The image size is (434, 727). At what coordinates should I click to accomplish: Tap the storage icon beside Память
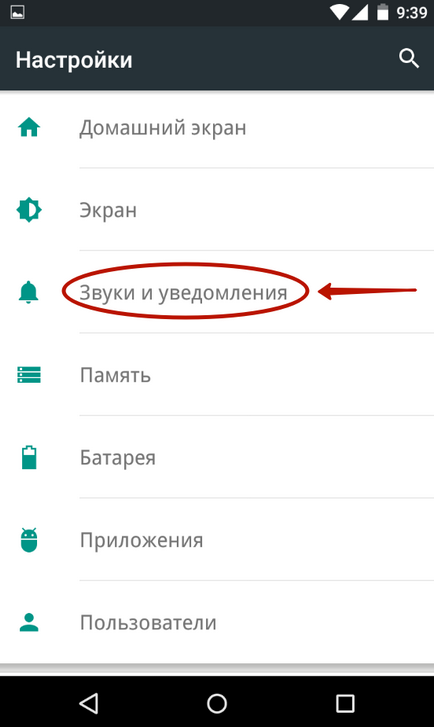[x=29, y=375]
